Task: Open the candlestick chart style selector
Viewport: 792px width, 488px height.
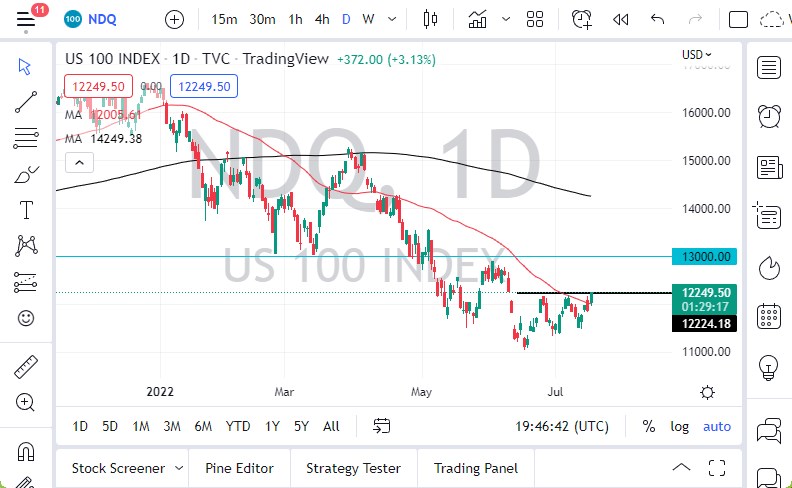Action: pyautogui.click(x=431, y=19)
